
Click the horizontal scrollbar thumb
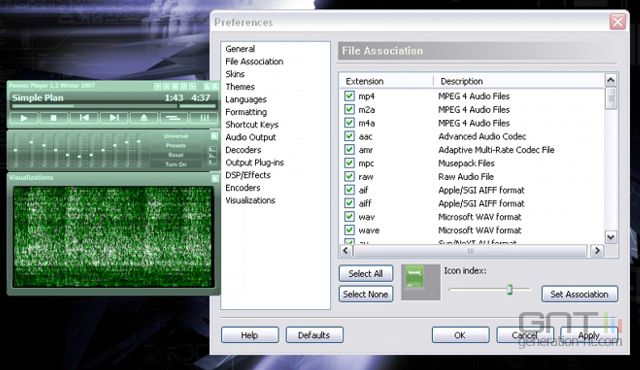coord(470,251)
